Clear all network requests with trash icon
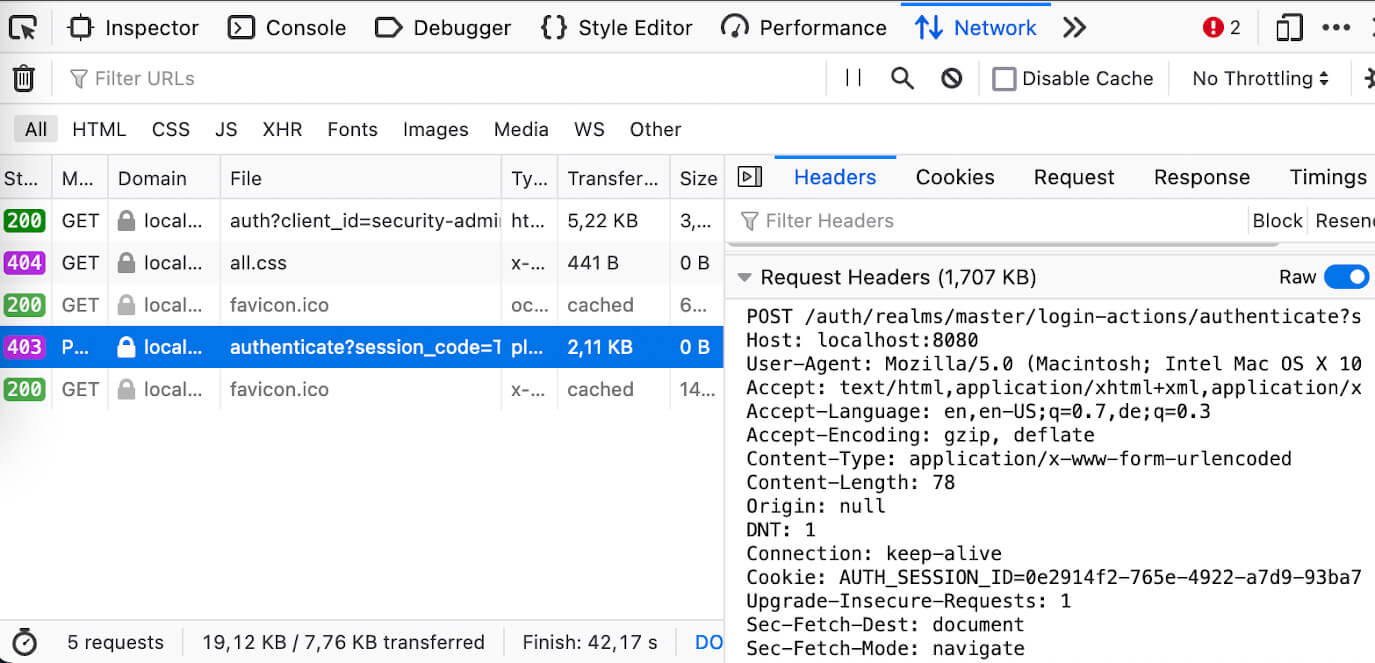 click(23, 77)
